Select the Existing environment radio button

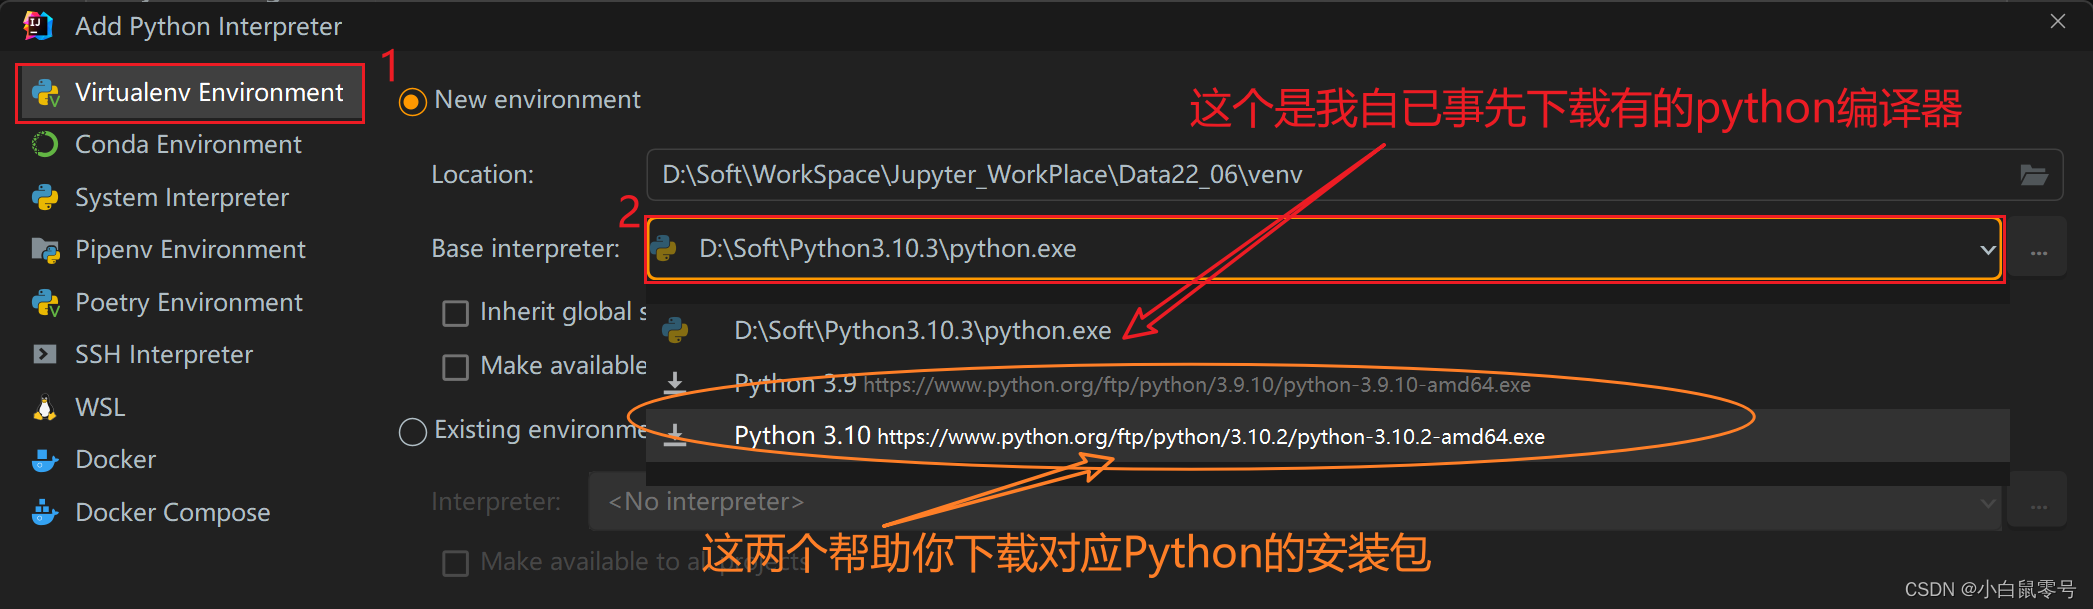point(413,432)
